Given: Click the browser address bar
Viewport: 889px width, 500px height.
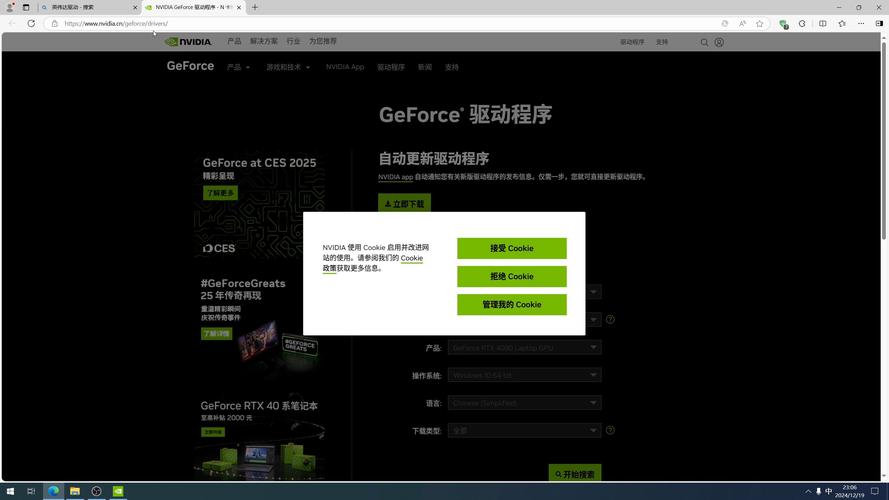Looking at the screenshot, I should point(380,23).
